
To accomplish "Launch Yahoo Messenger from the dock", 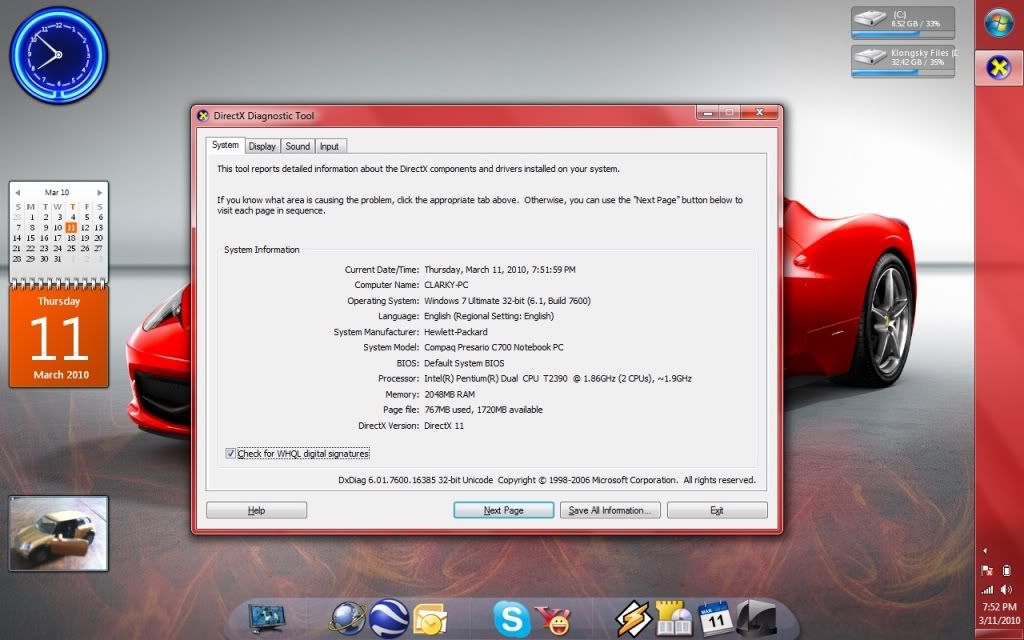I will [x=552, y=620].
